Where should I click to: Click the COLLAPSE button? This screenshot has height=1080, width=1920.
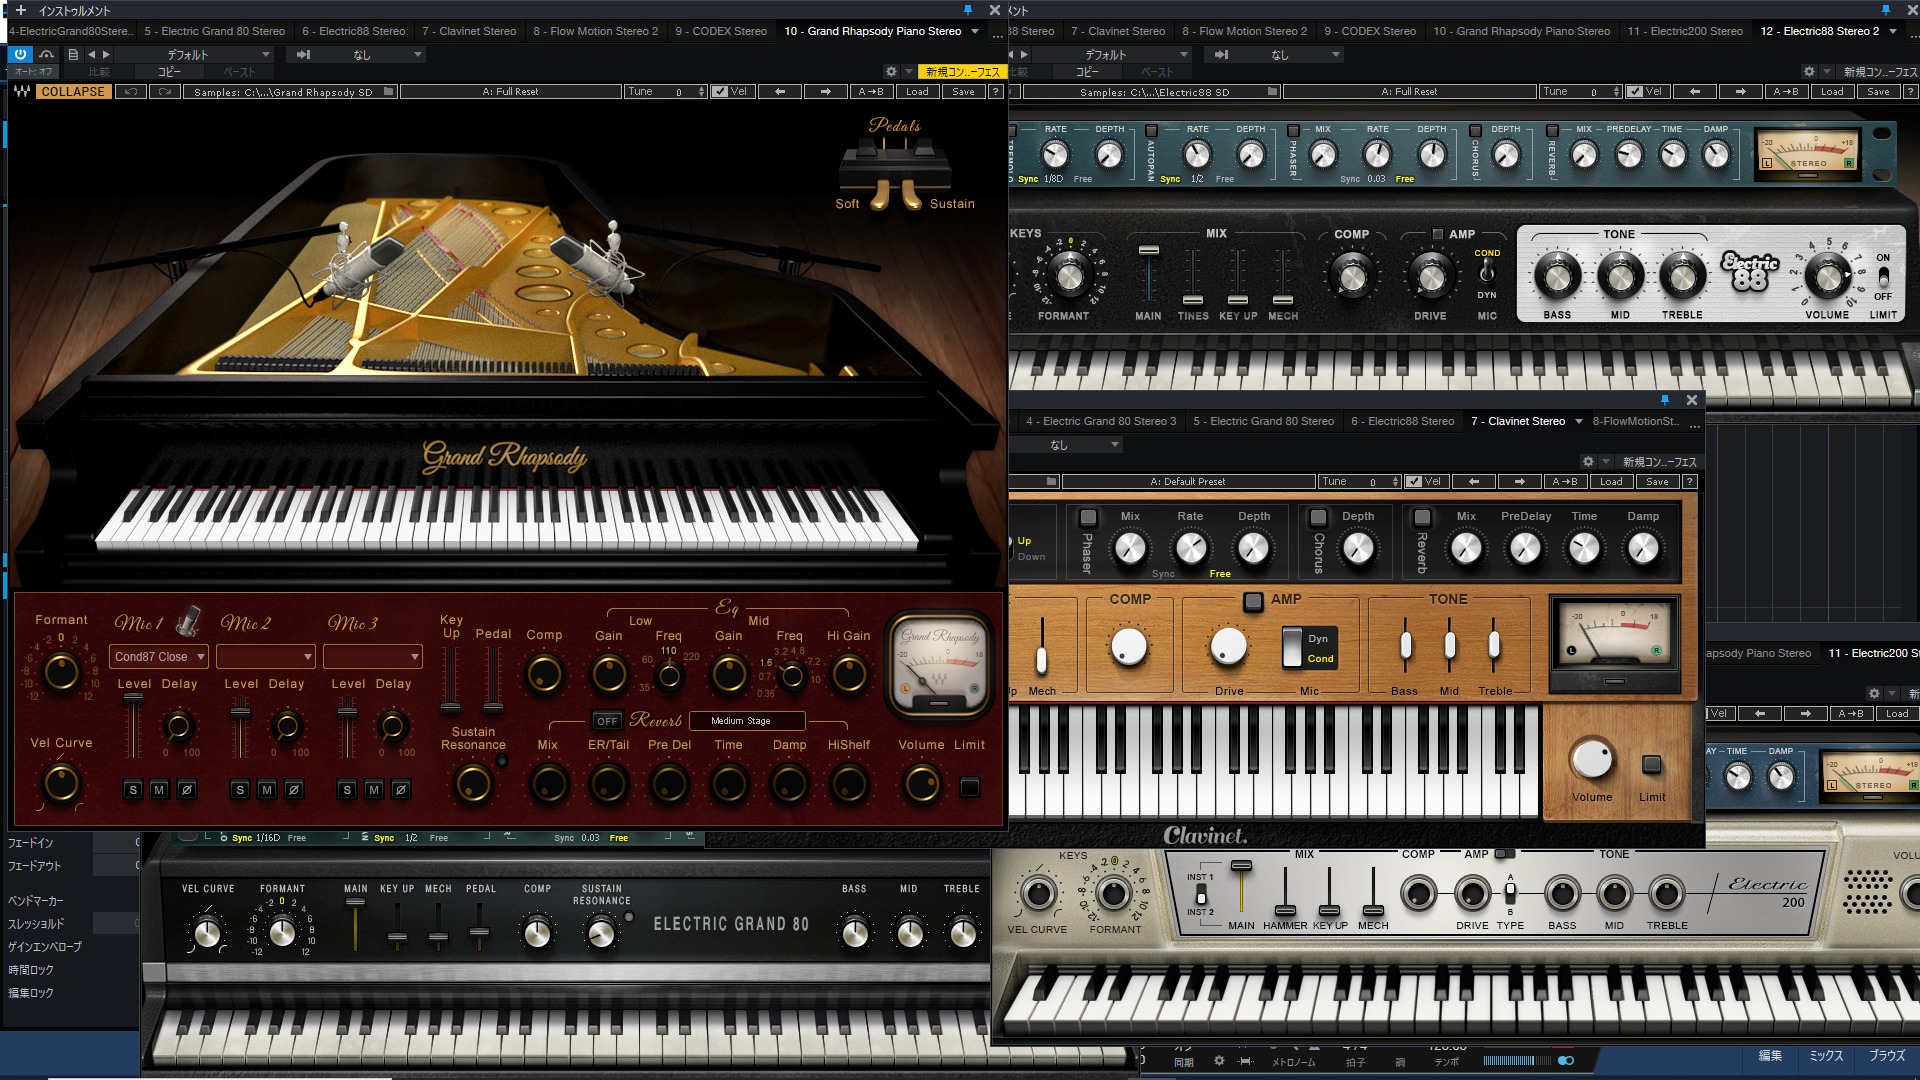(73, 91)
